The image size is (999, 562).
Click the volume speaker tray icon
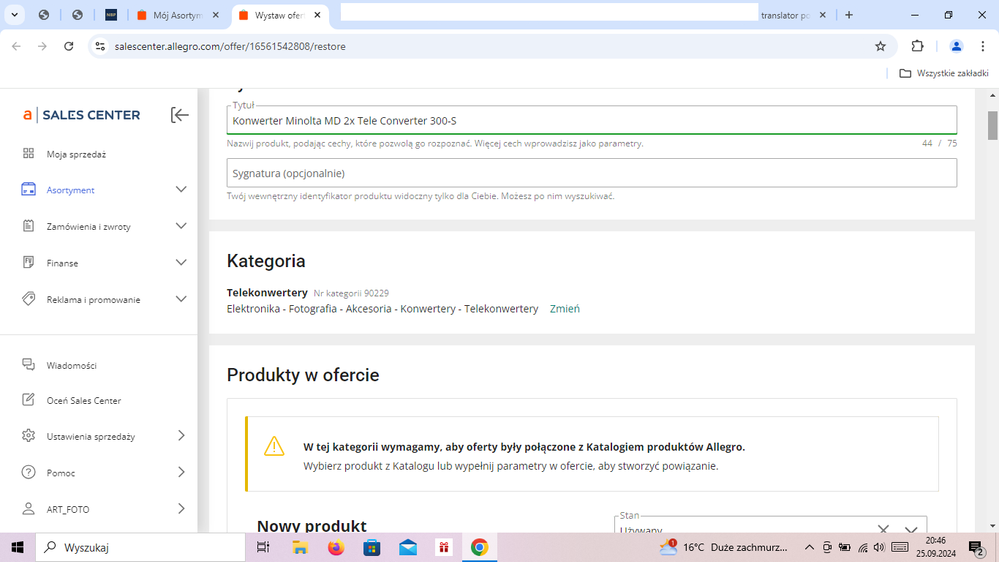(879, 547)
